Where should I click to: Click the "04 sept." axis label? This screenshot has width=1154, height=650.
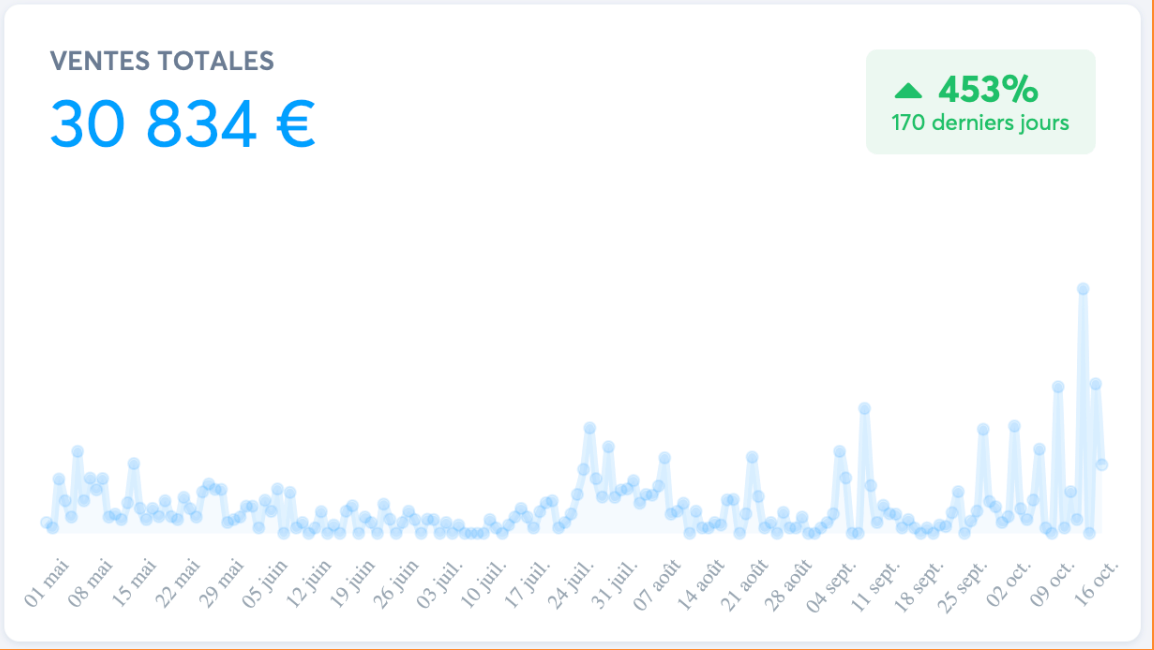(x=832, y=586)
